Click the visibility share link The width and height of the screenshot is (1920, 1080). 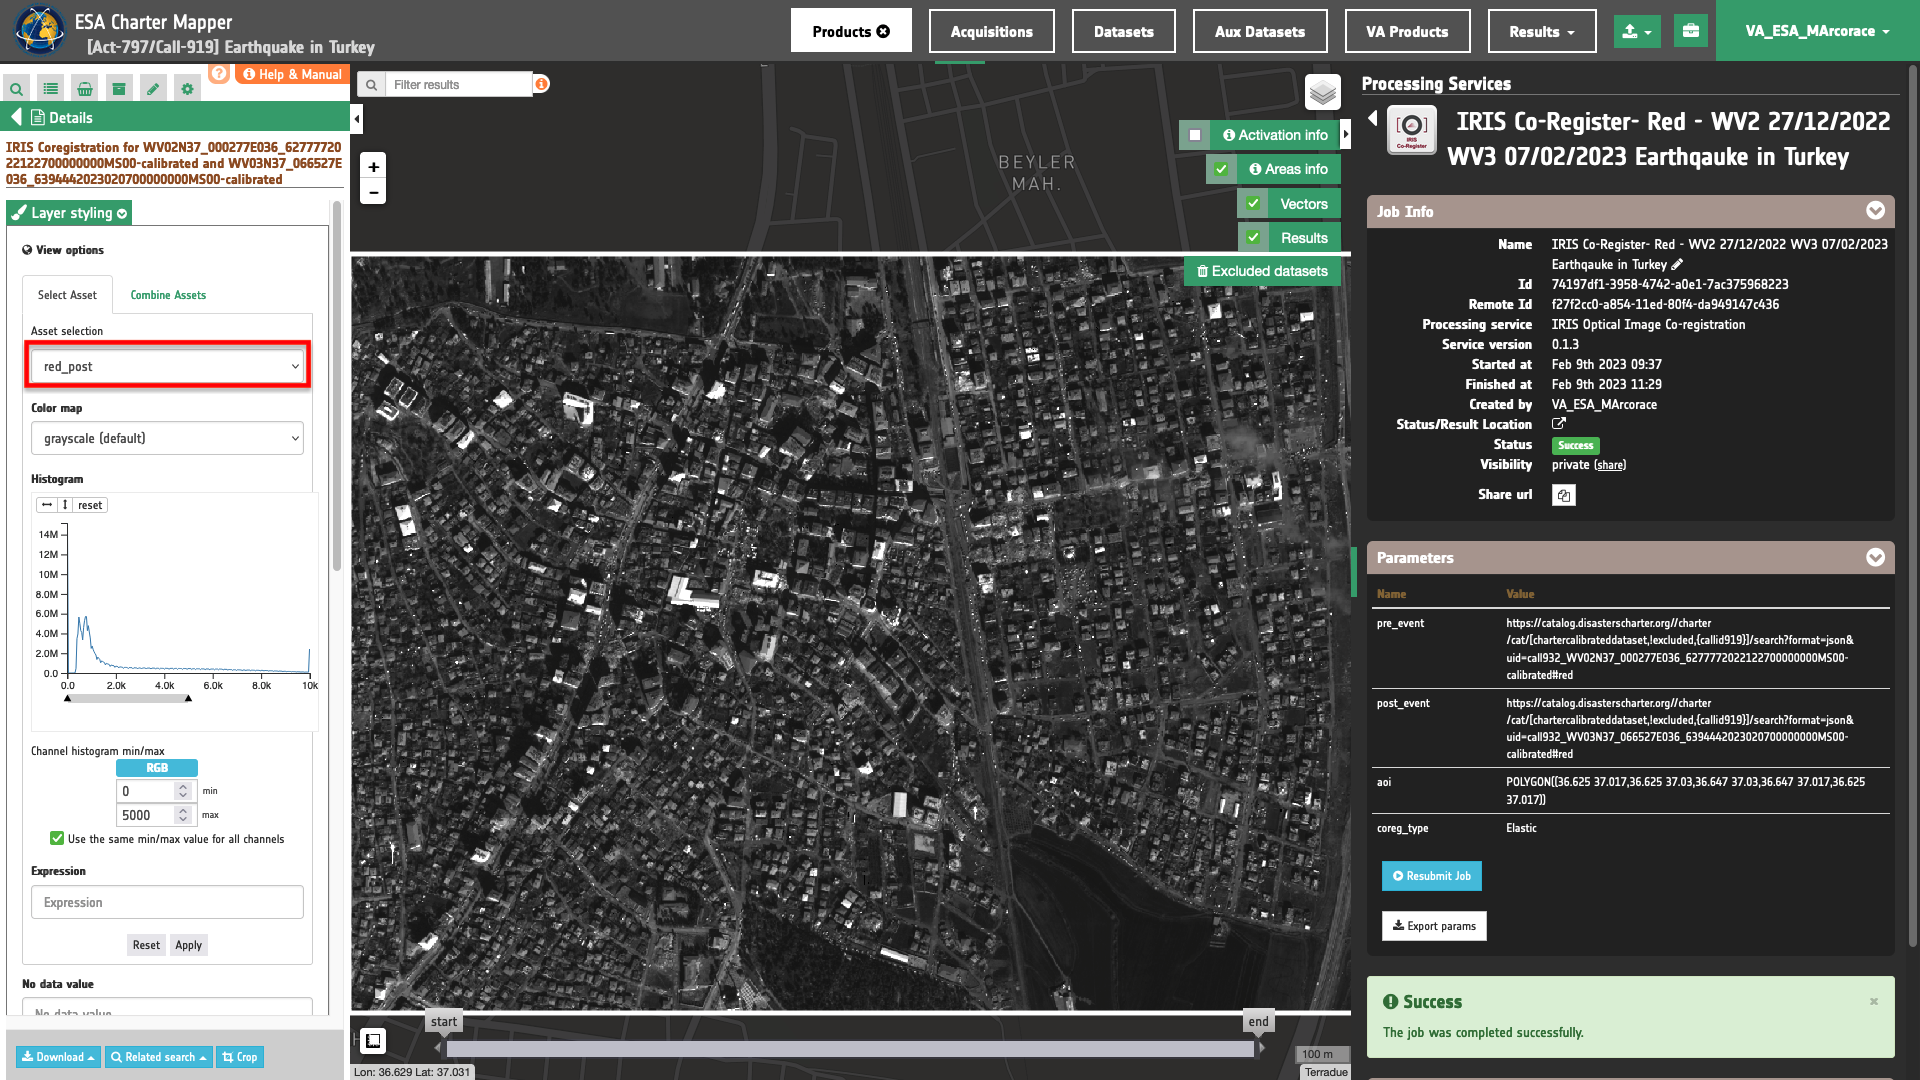click(1610, 465)
